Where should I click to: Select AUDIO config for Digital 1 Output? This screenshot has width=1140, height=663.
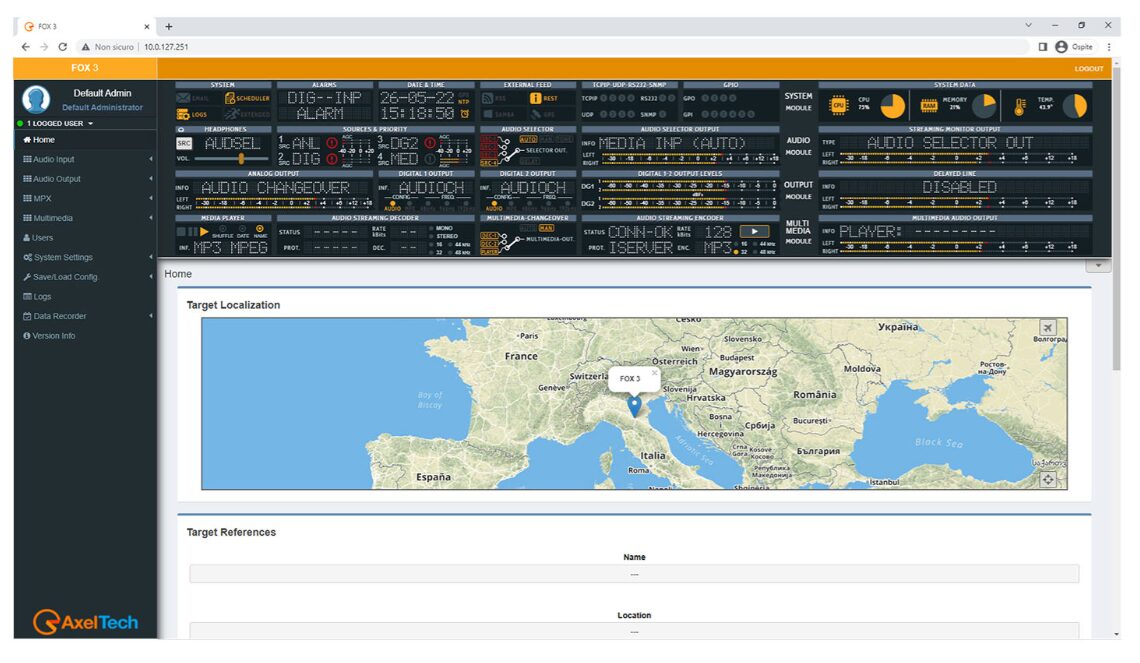[393, 206]
